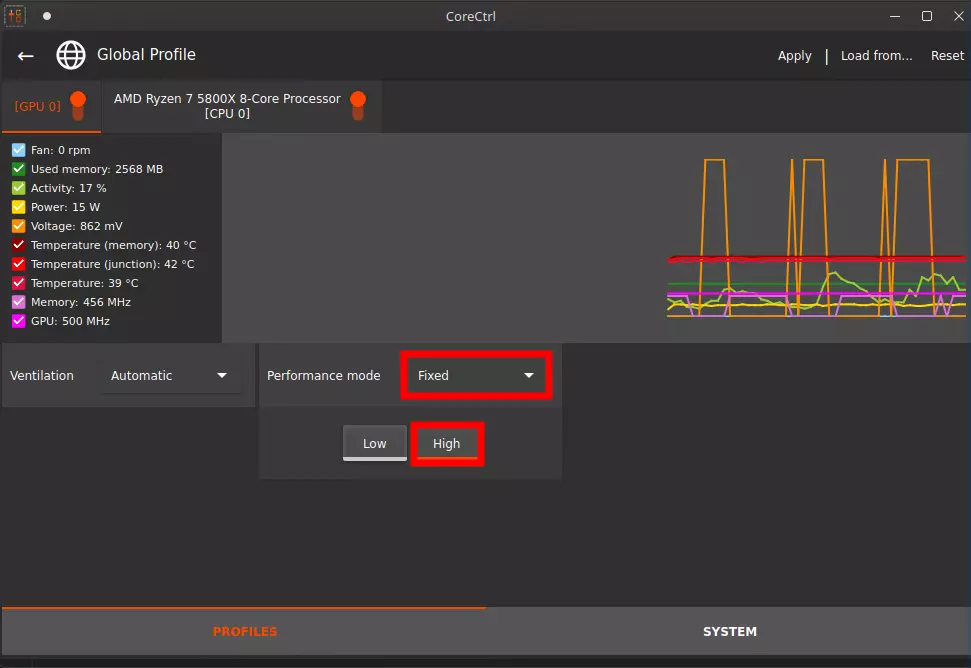Switch to the PROFILES tab
Image resolution: width=971 pixels, height=668 pixels.
tap(245, 631)
